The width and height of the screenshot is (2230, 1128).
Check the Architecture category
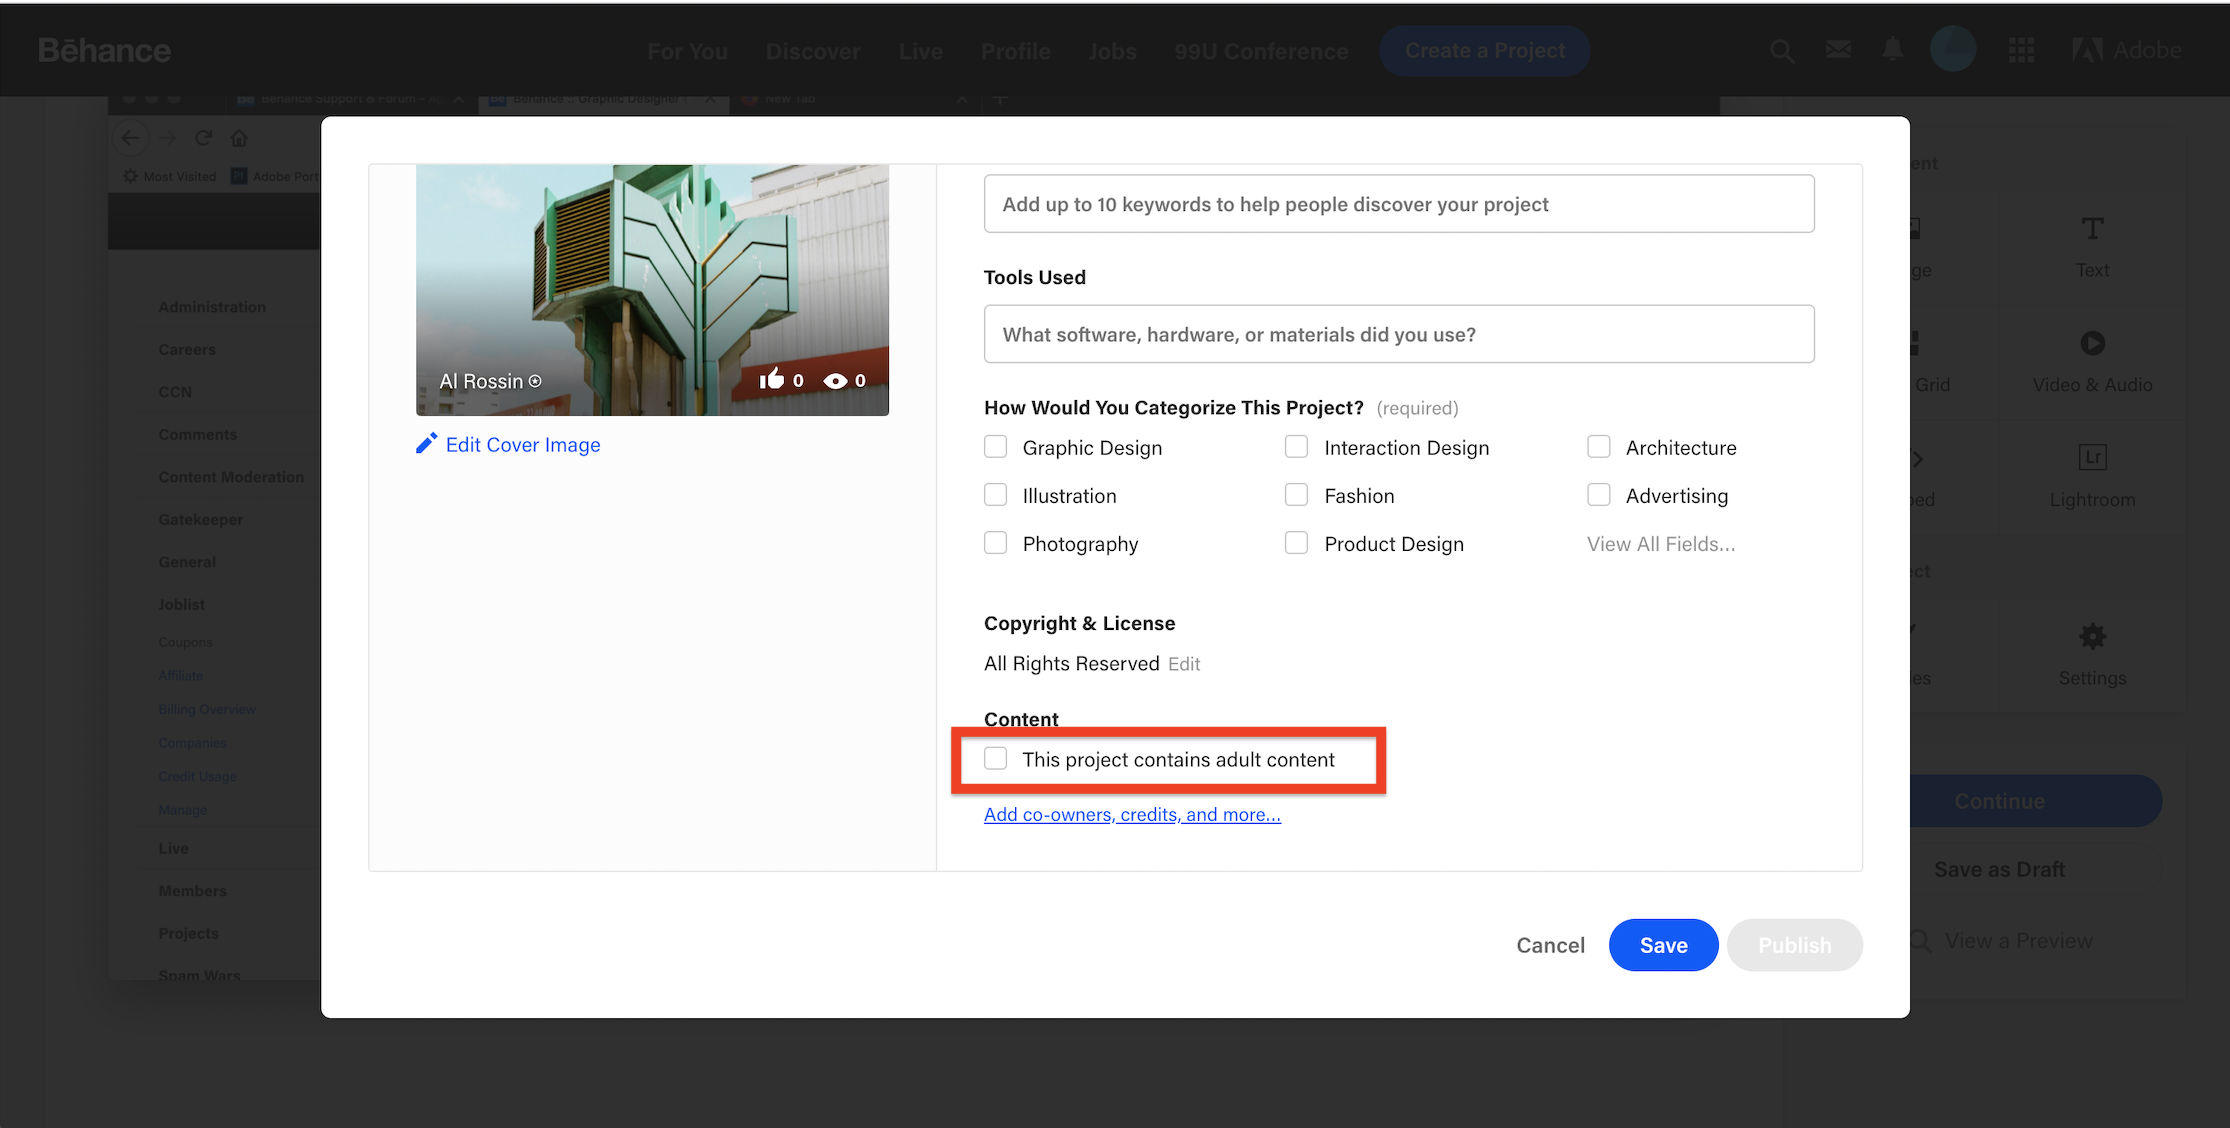1598,447
